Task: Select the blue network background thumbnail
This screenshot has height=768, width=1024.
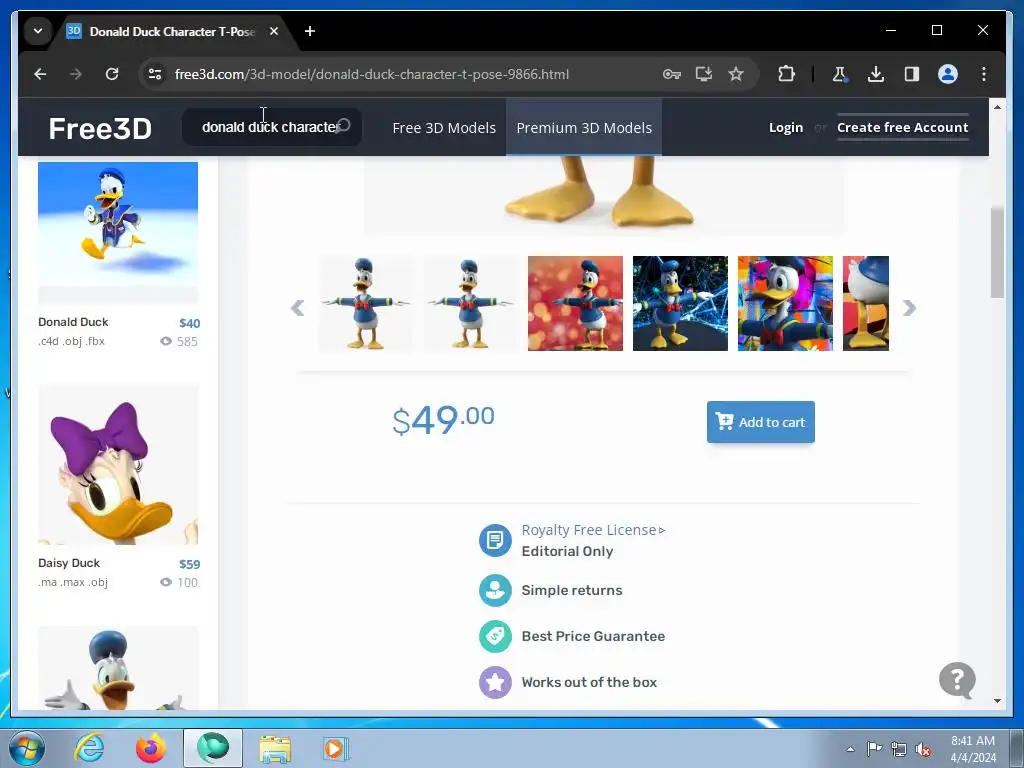Action: [680, 304]
